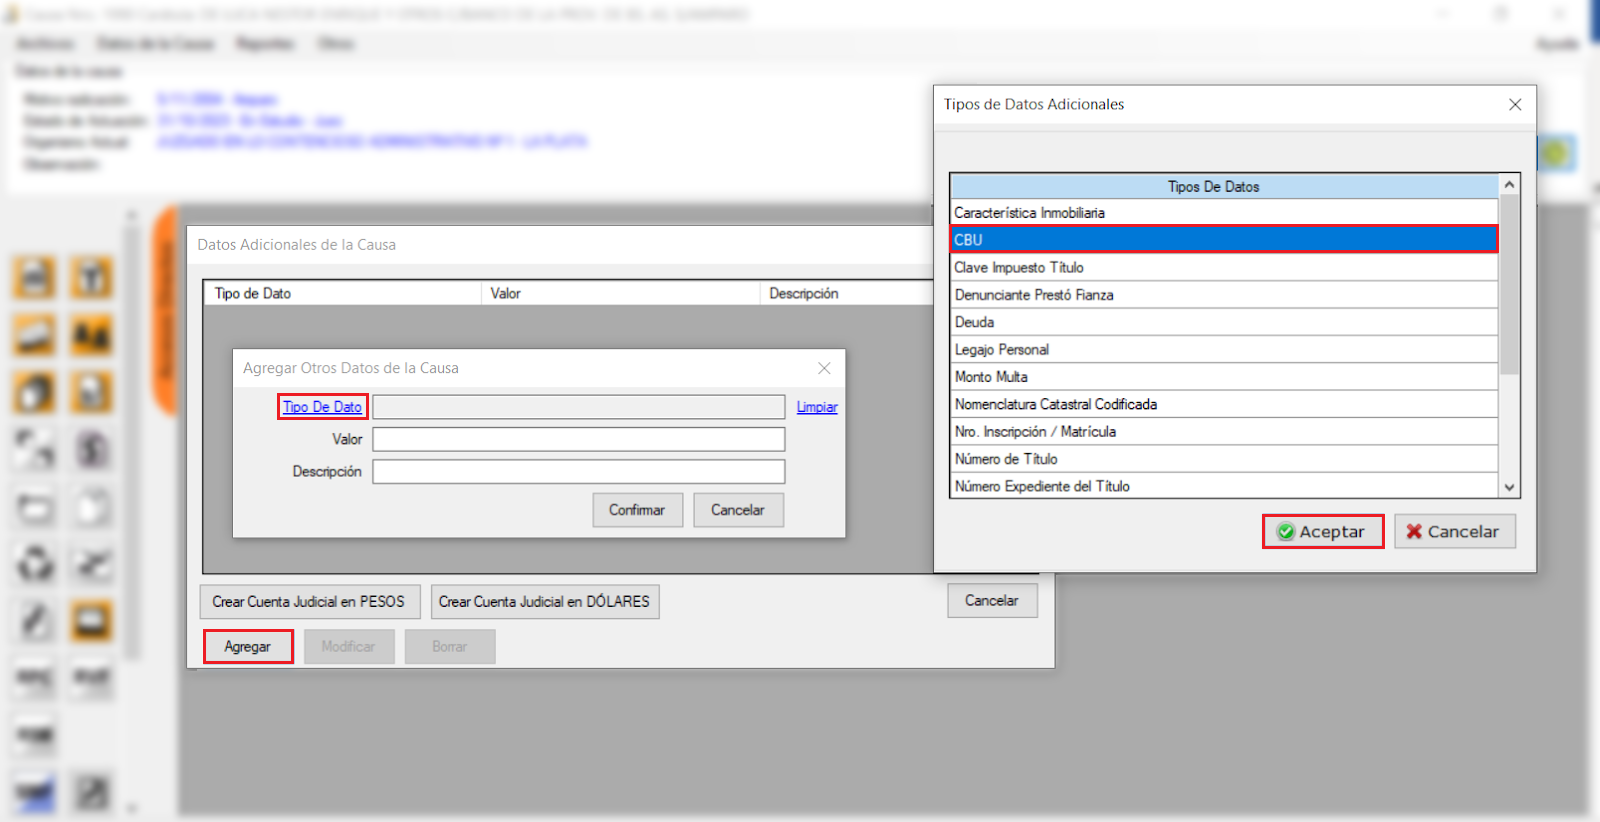
Task: Click the Aceptar button with green checkmark
Action: tap(1322, 532)
